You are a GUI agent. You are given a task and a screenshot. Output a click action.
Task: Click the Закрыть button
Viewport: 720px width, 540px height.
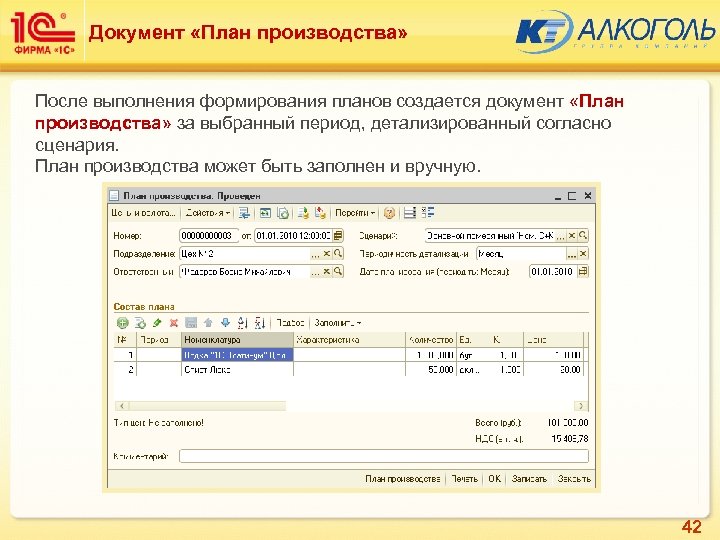click(574, 478)
